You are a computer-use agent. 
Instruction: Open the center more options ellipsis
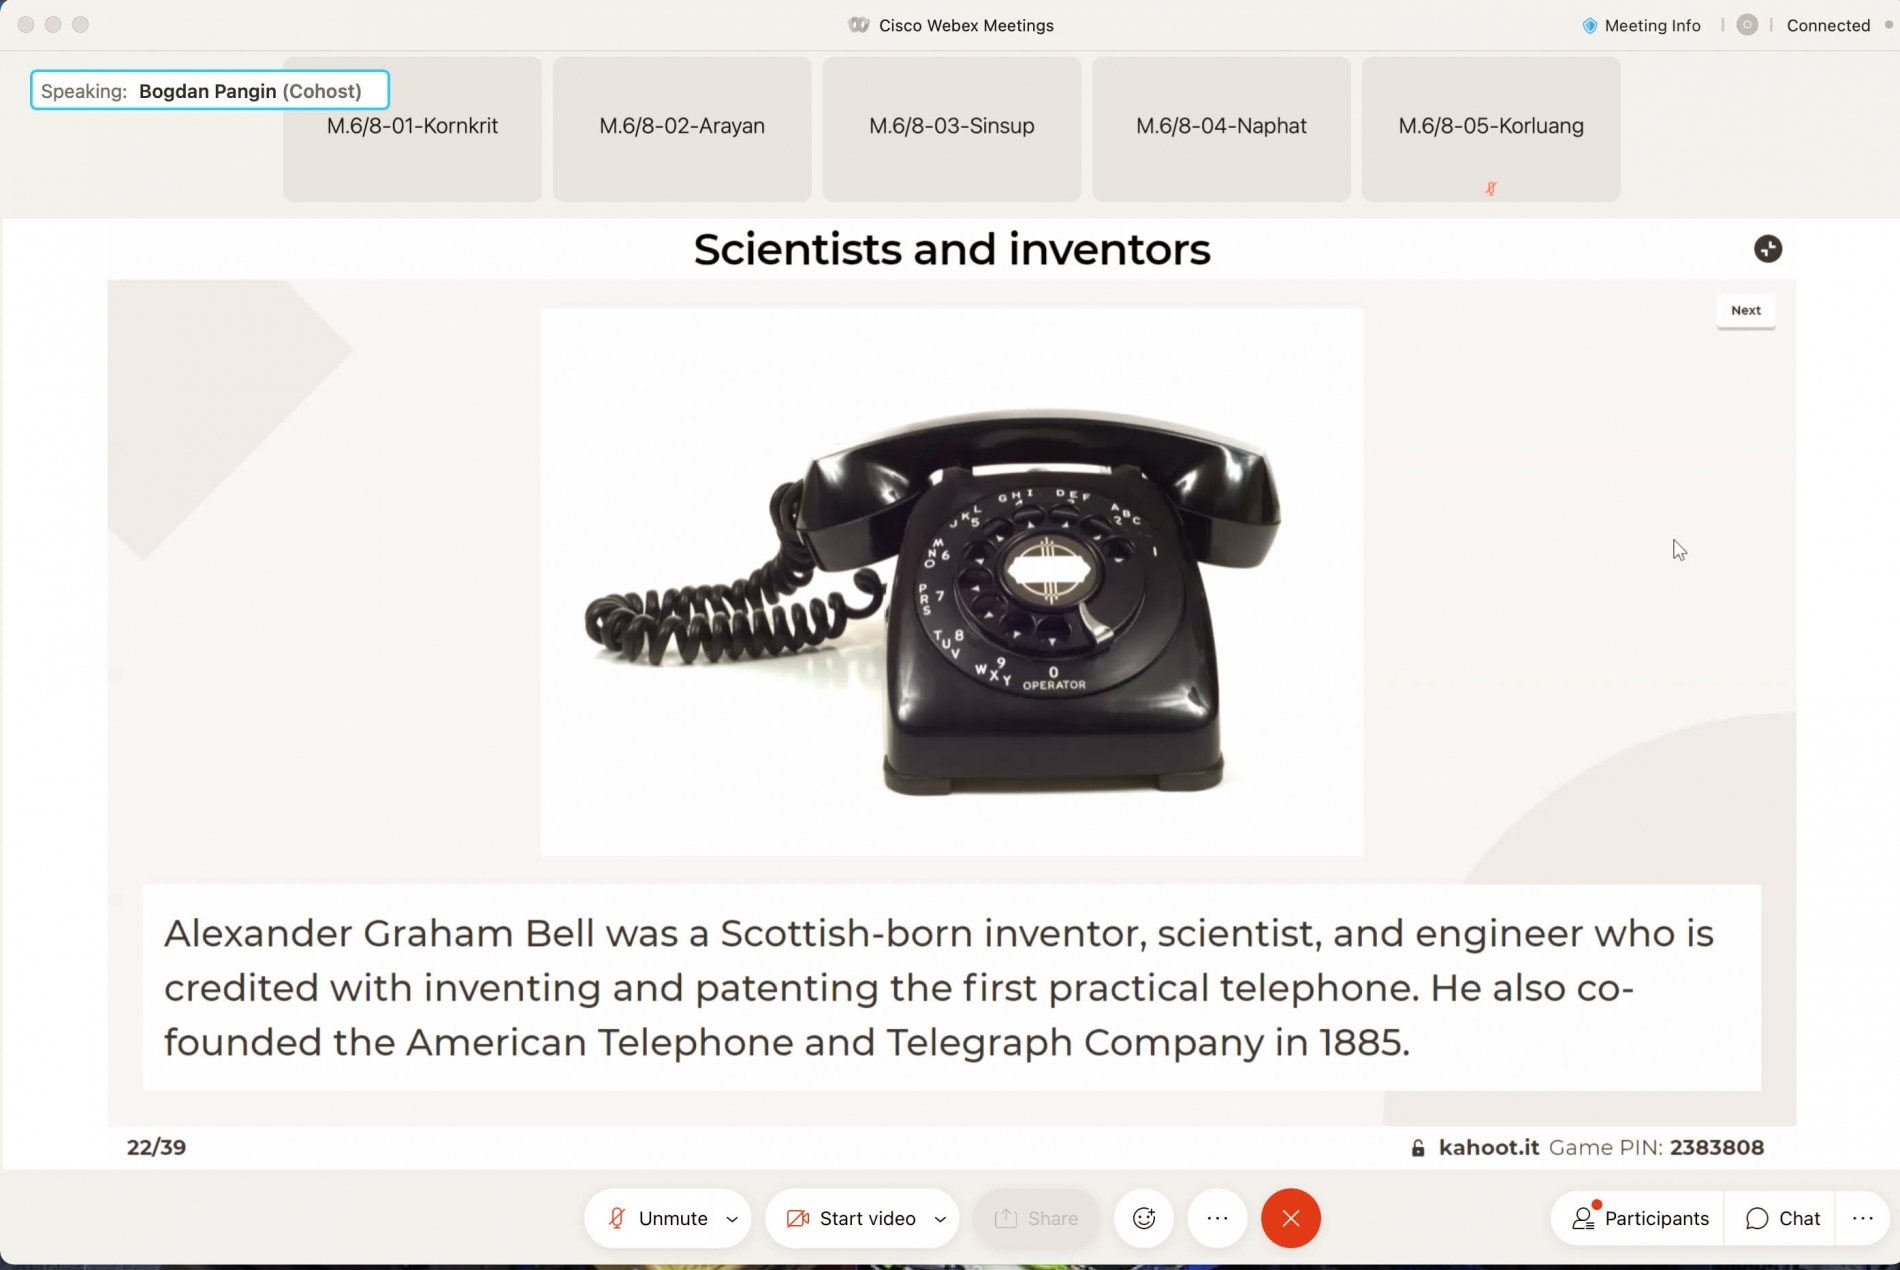point(1217,1218)
